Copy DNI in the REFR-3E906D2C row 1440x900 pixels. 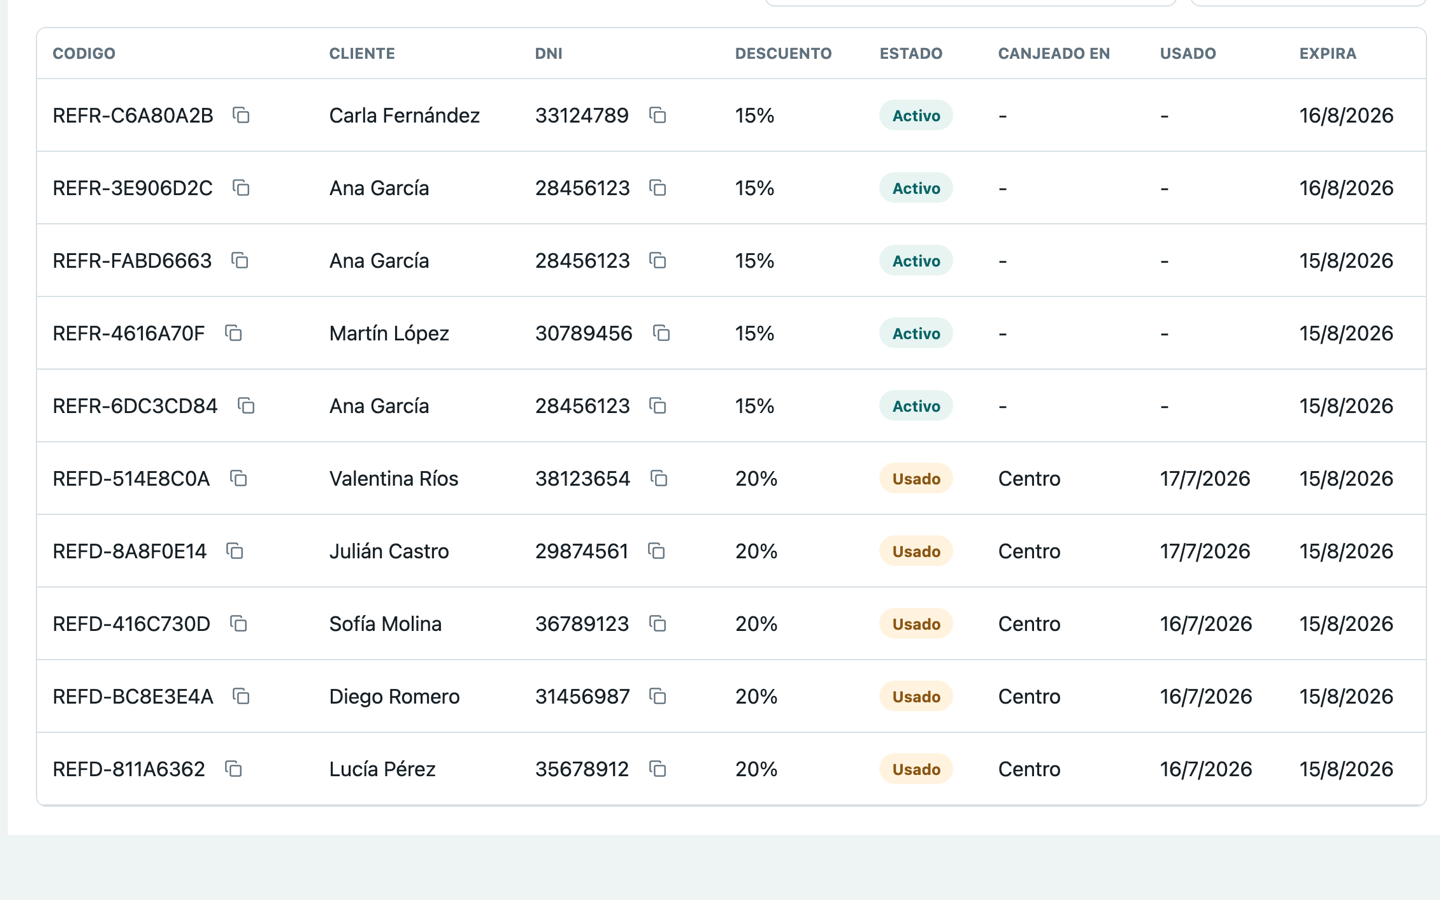(x=658, y=188)
